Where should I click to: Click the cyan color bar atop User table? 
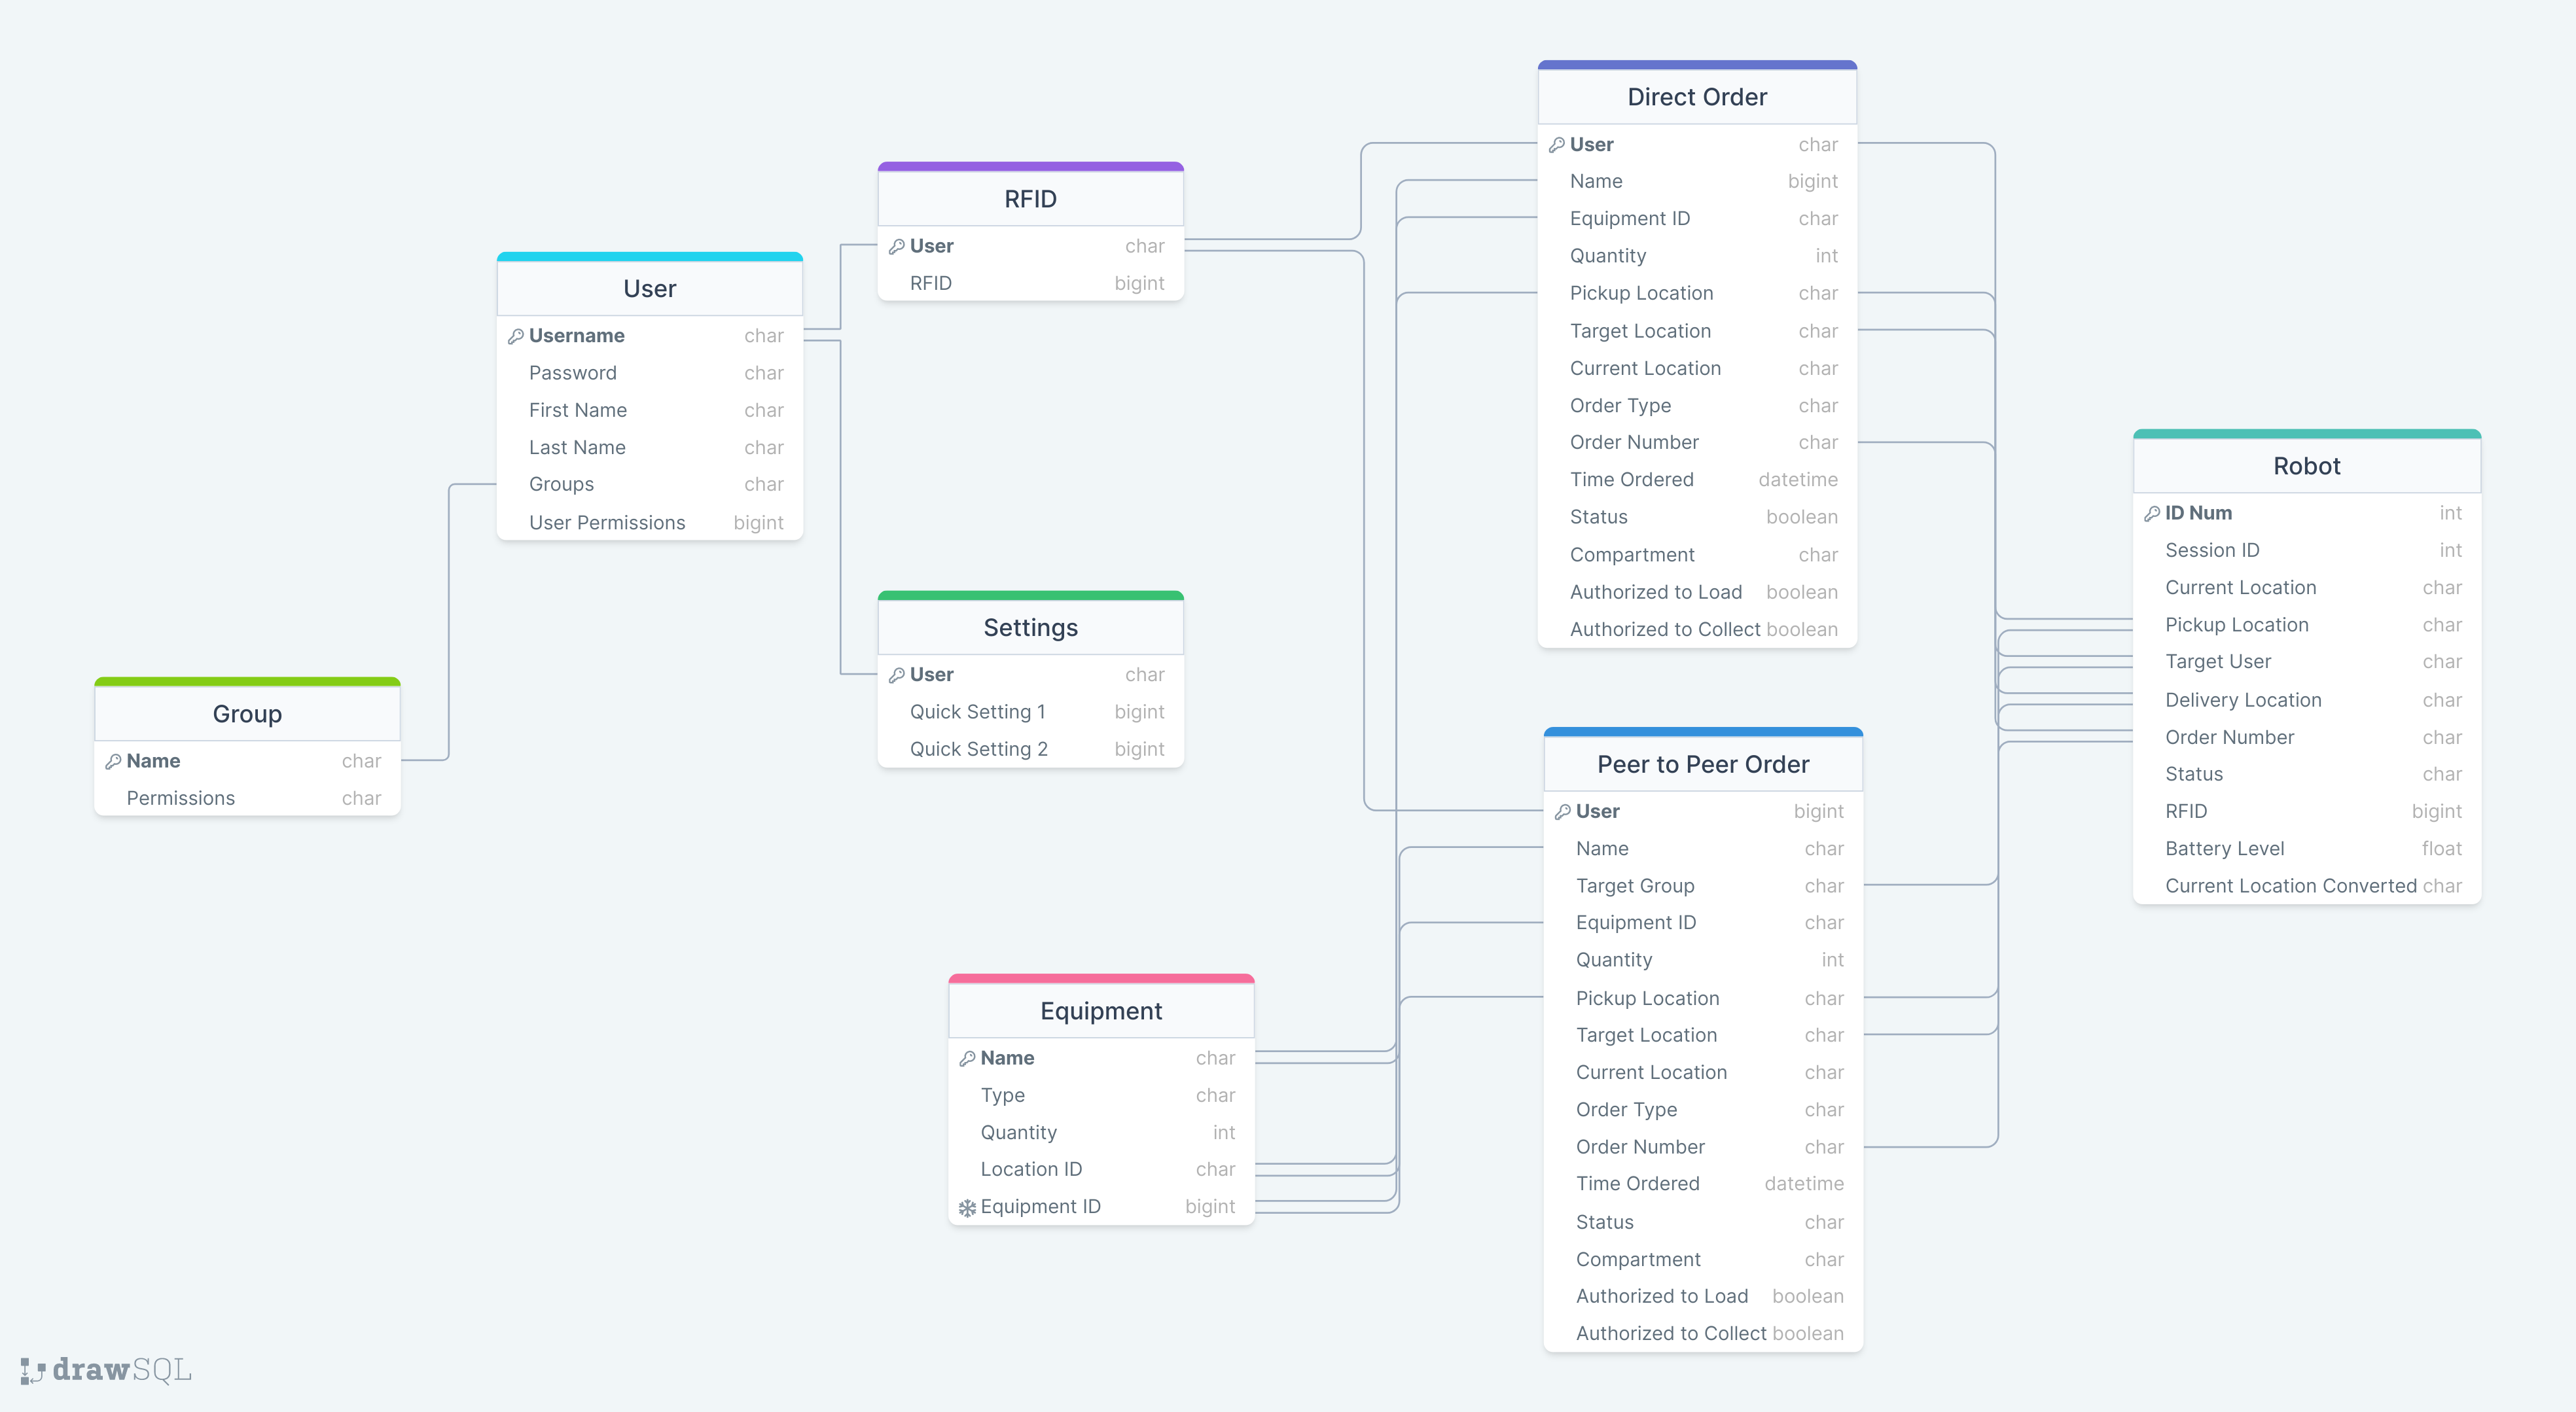tap(649, 256)
